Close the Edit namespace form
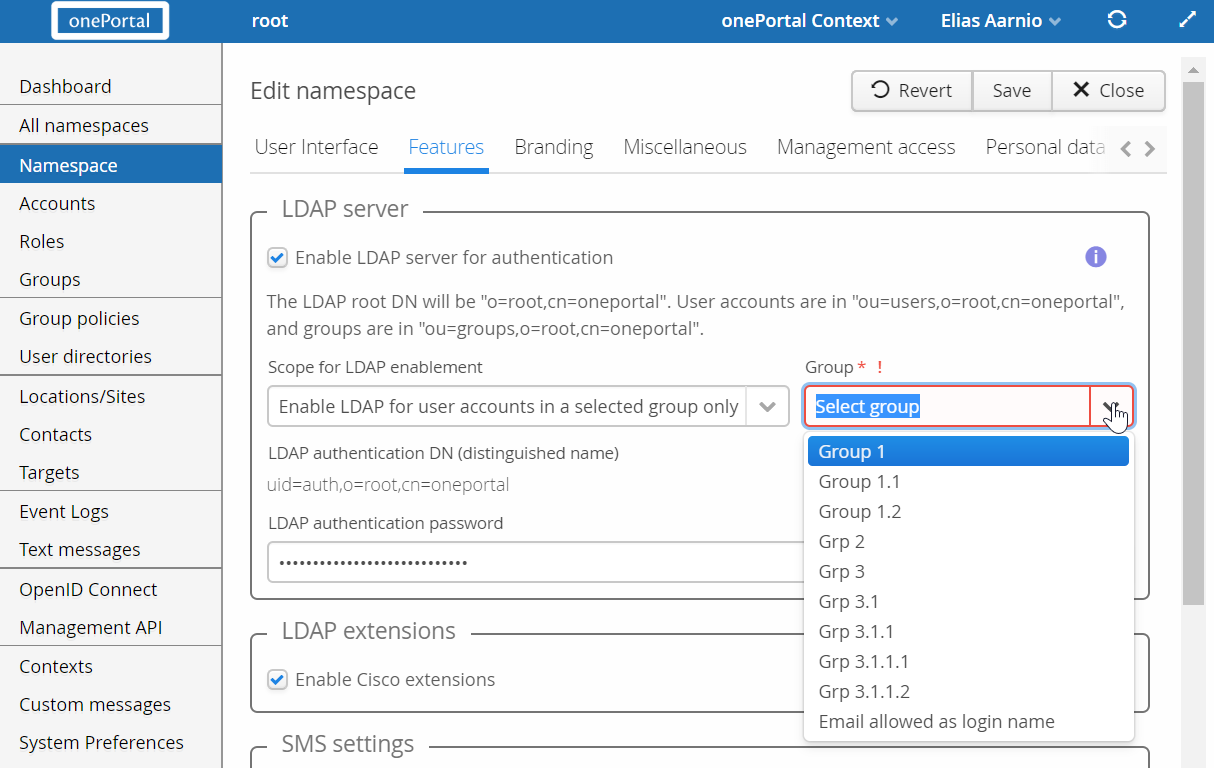1214x768 pixels. coord(1108,91)
